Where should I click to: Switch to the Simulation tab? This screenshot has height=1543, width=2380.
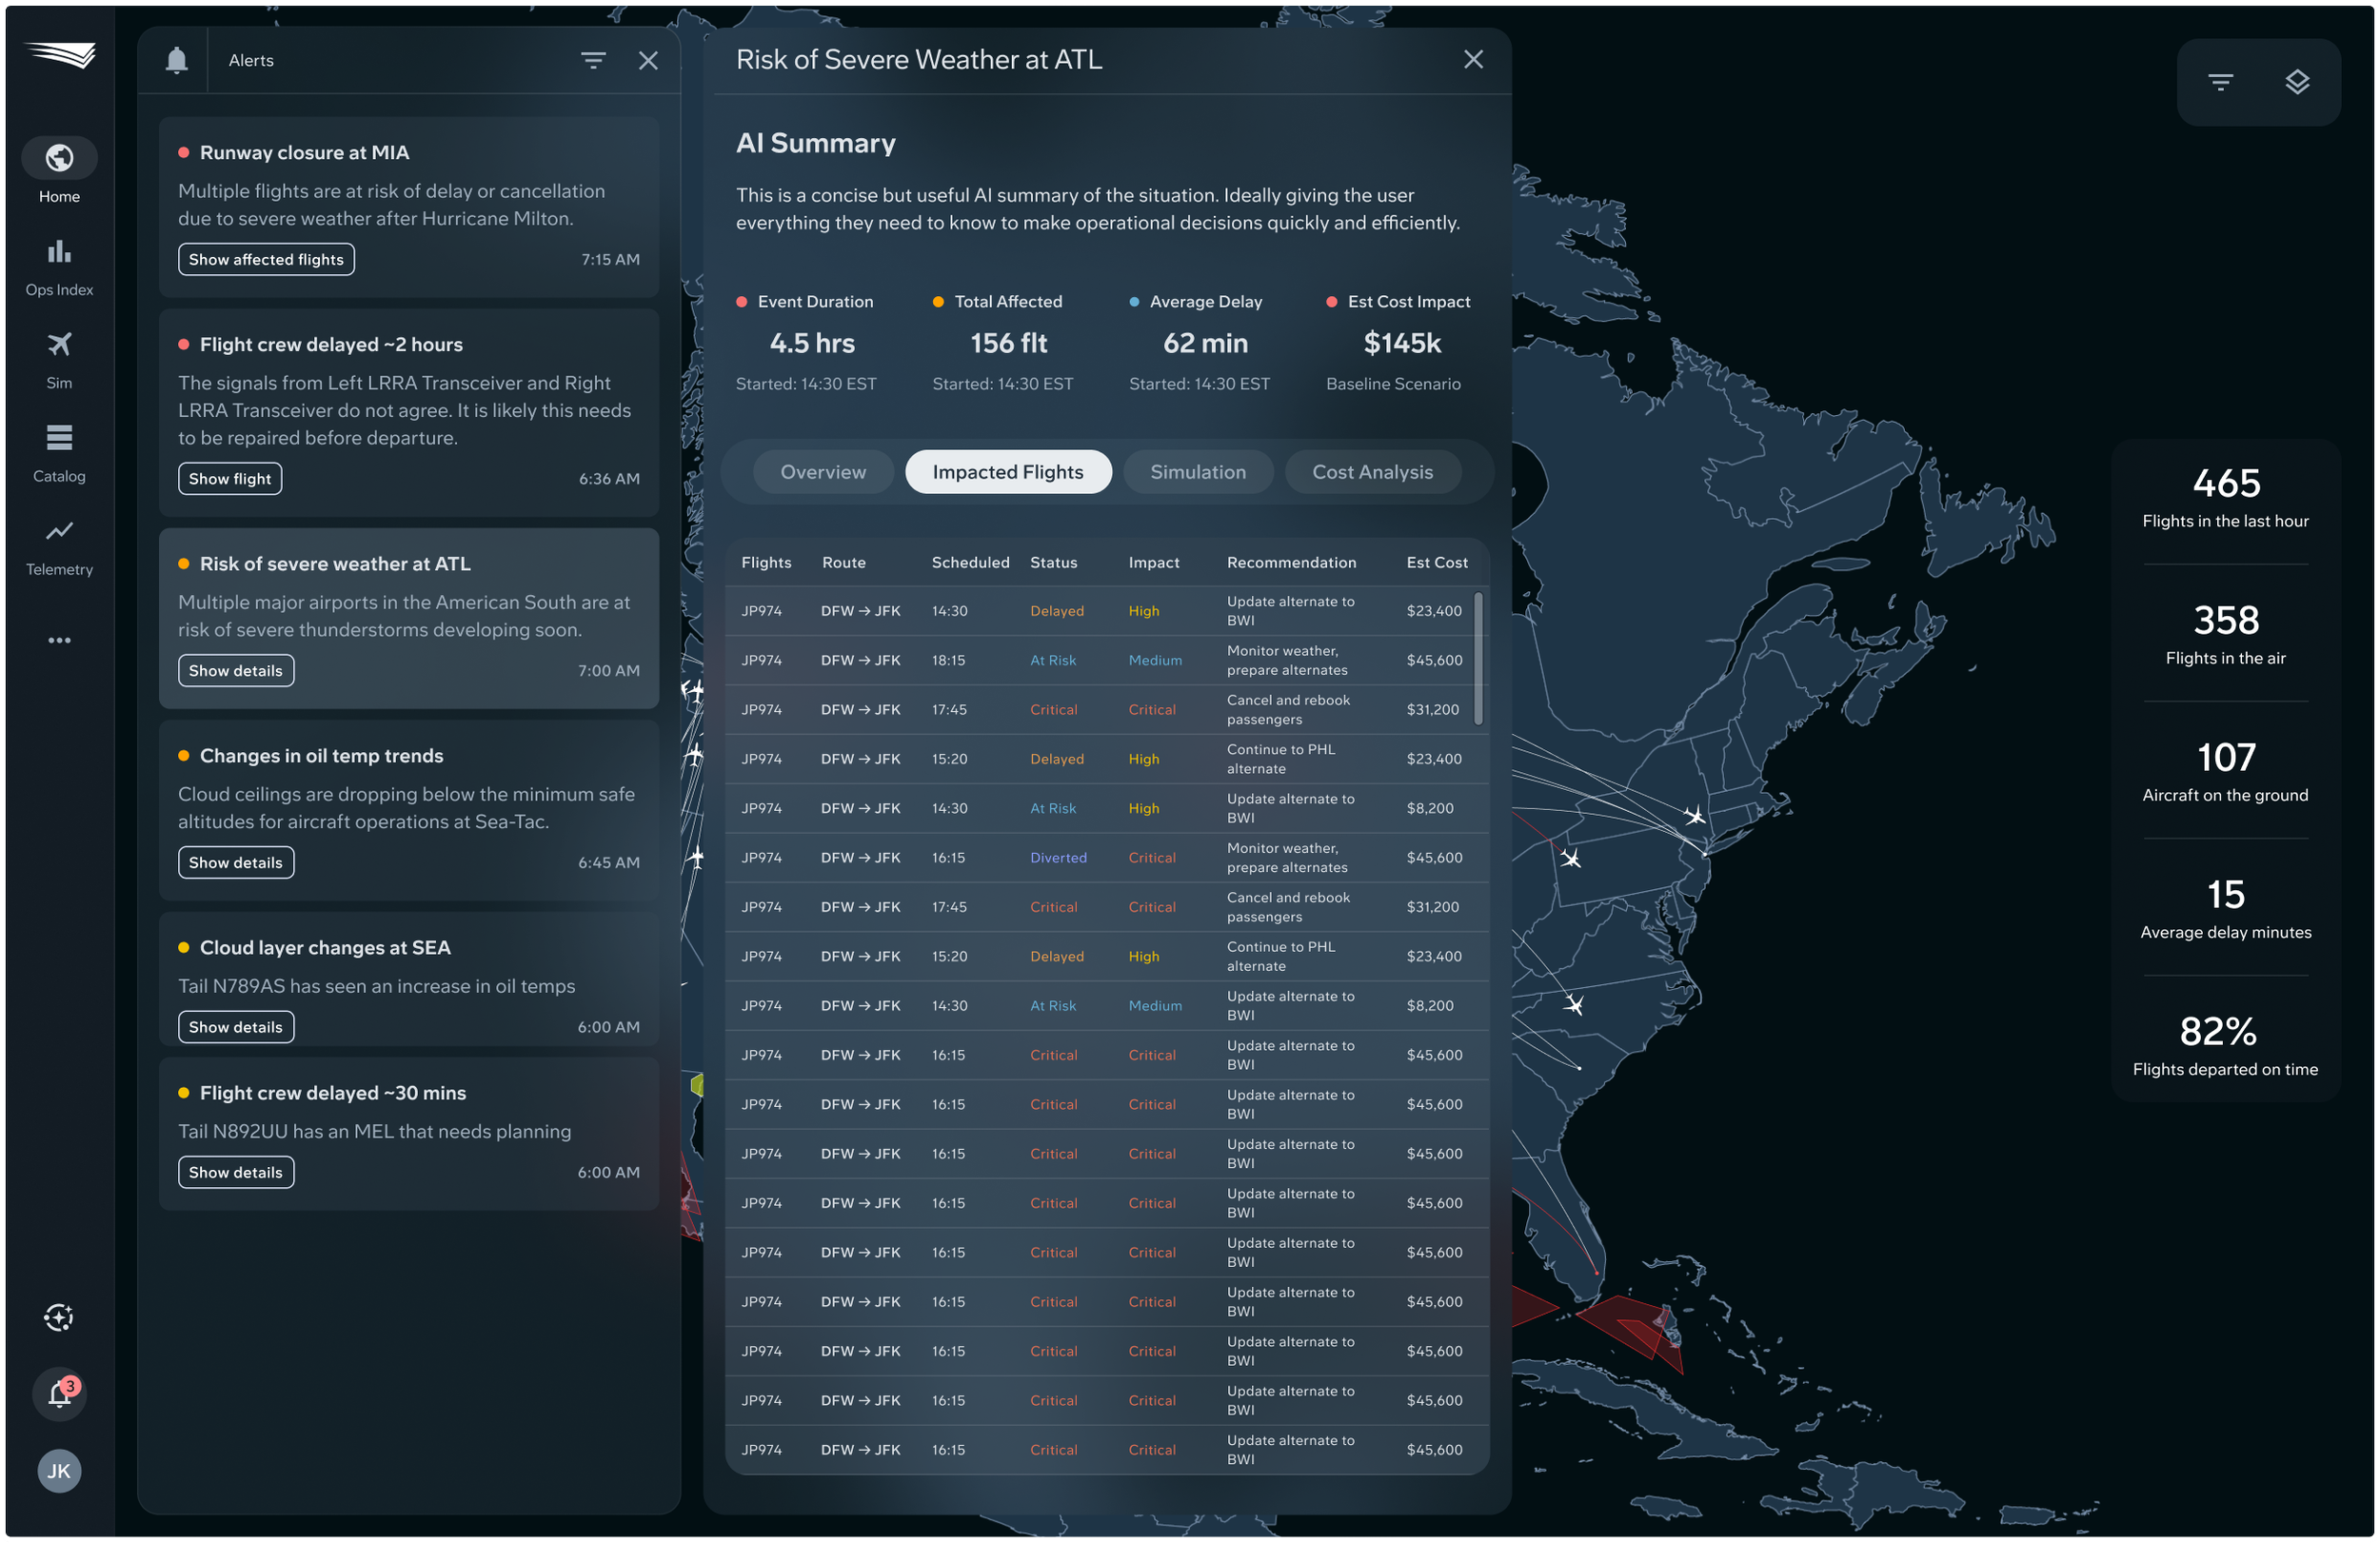tap(1197, 472)
